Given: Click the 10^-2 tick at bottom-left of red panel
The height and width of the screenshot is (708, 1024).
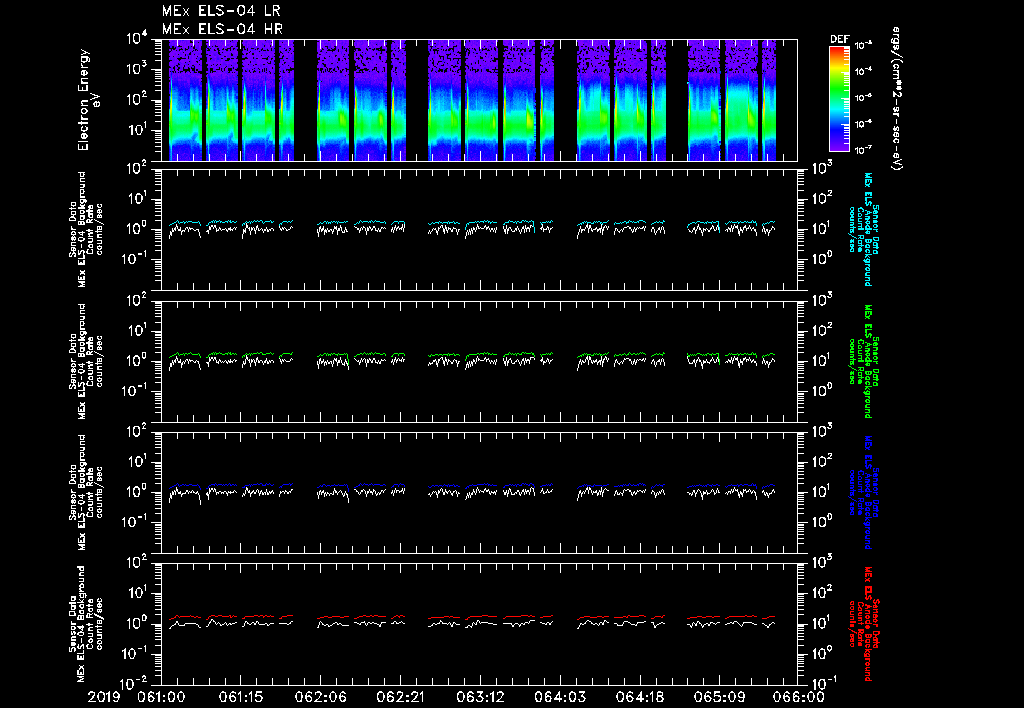Looking at the screenshot, I should click(135, 684).
